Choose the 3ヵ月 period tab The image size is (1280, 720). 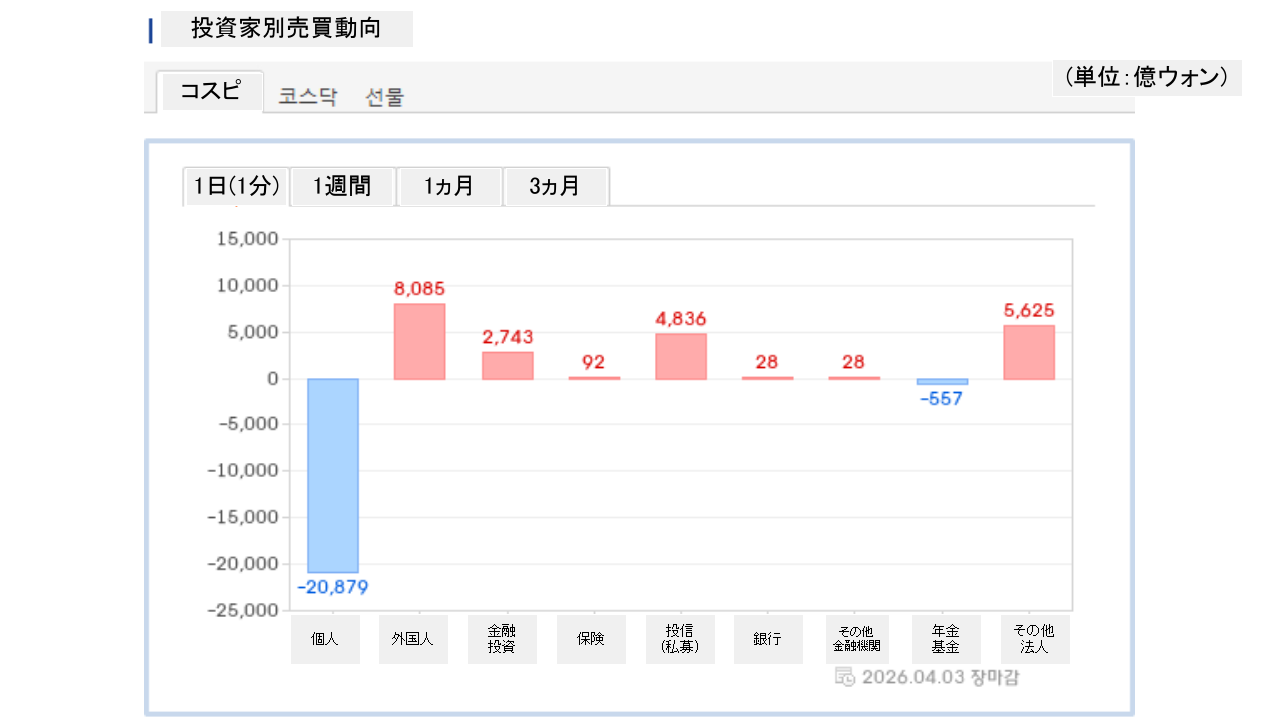point(555,186)
